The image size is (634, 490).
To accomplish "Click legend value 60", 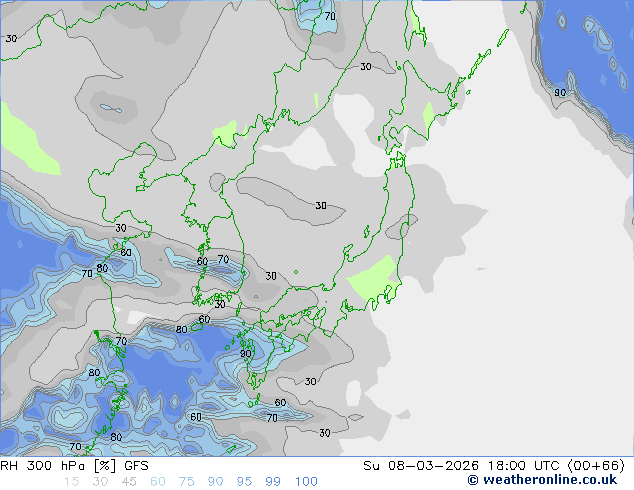I will point(158,482).
